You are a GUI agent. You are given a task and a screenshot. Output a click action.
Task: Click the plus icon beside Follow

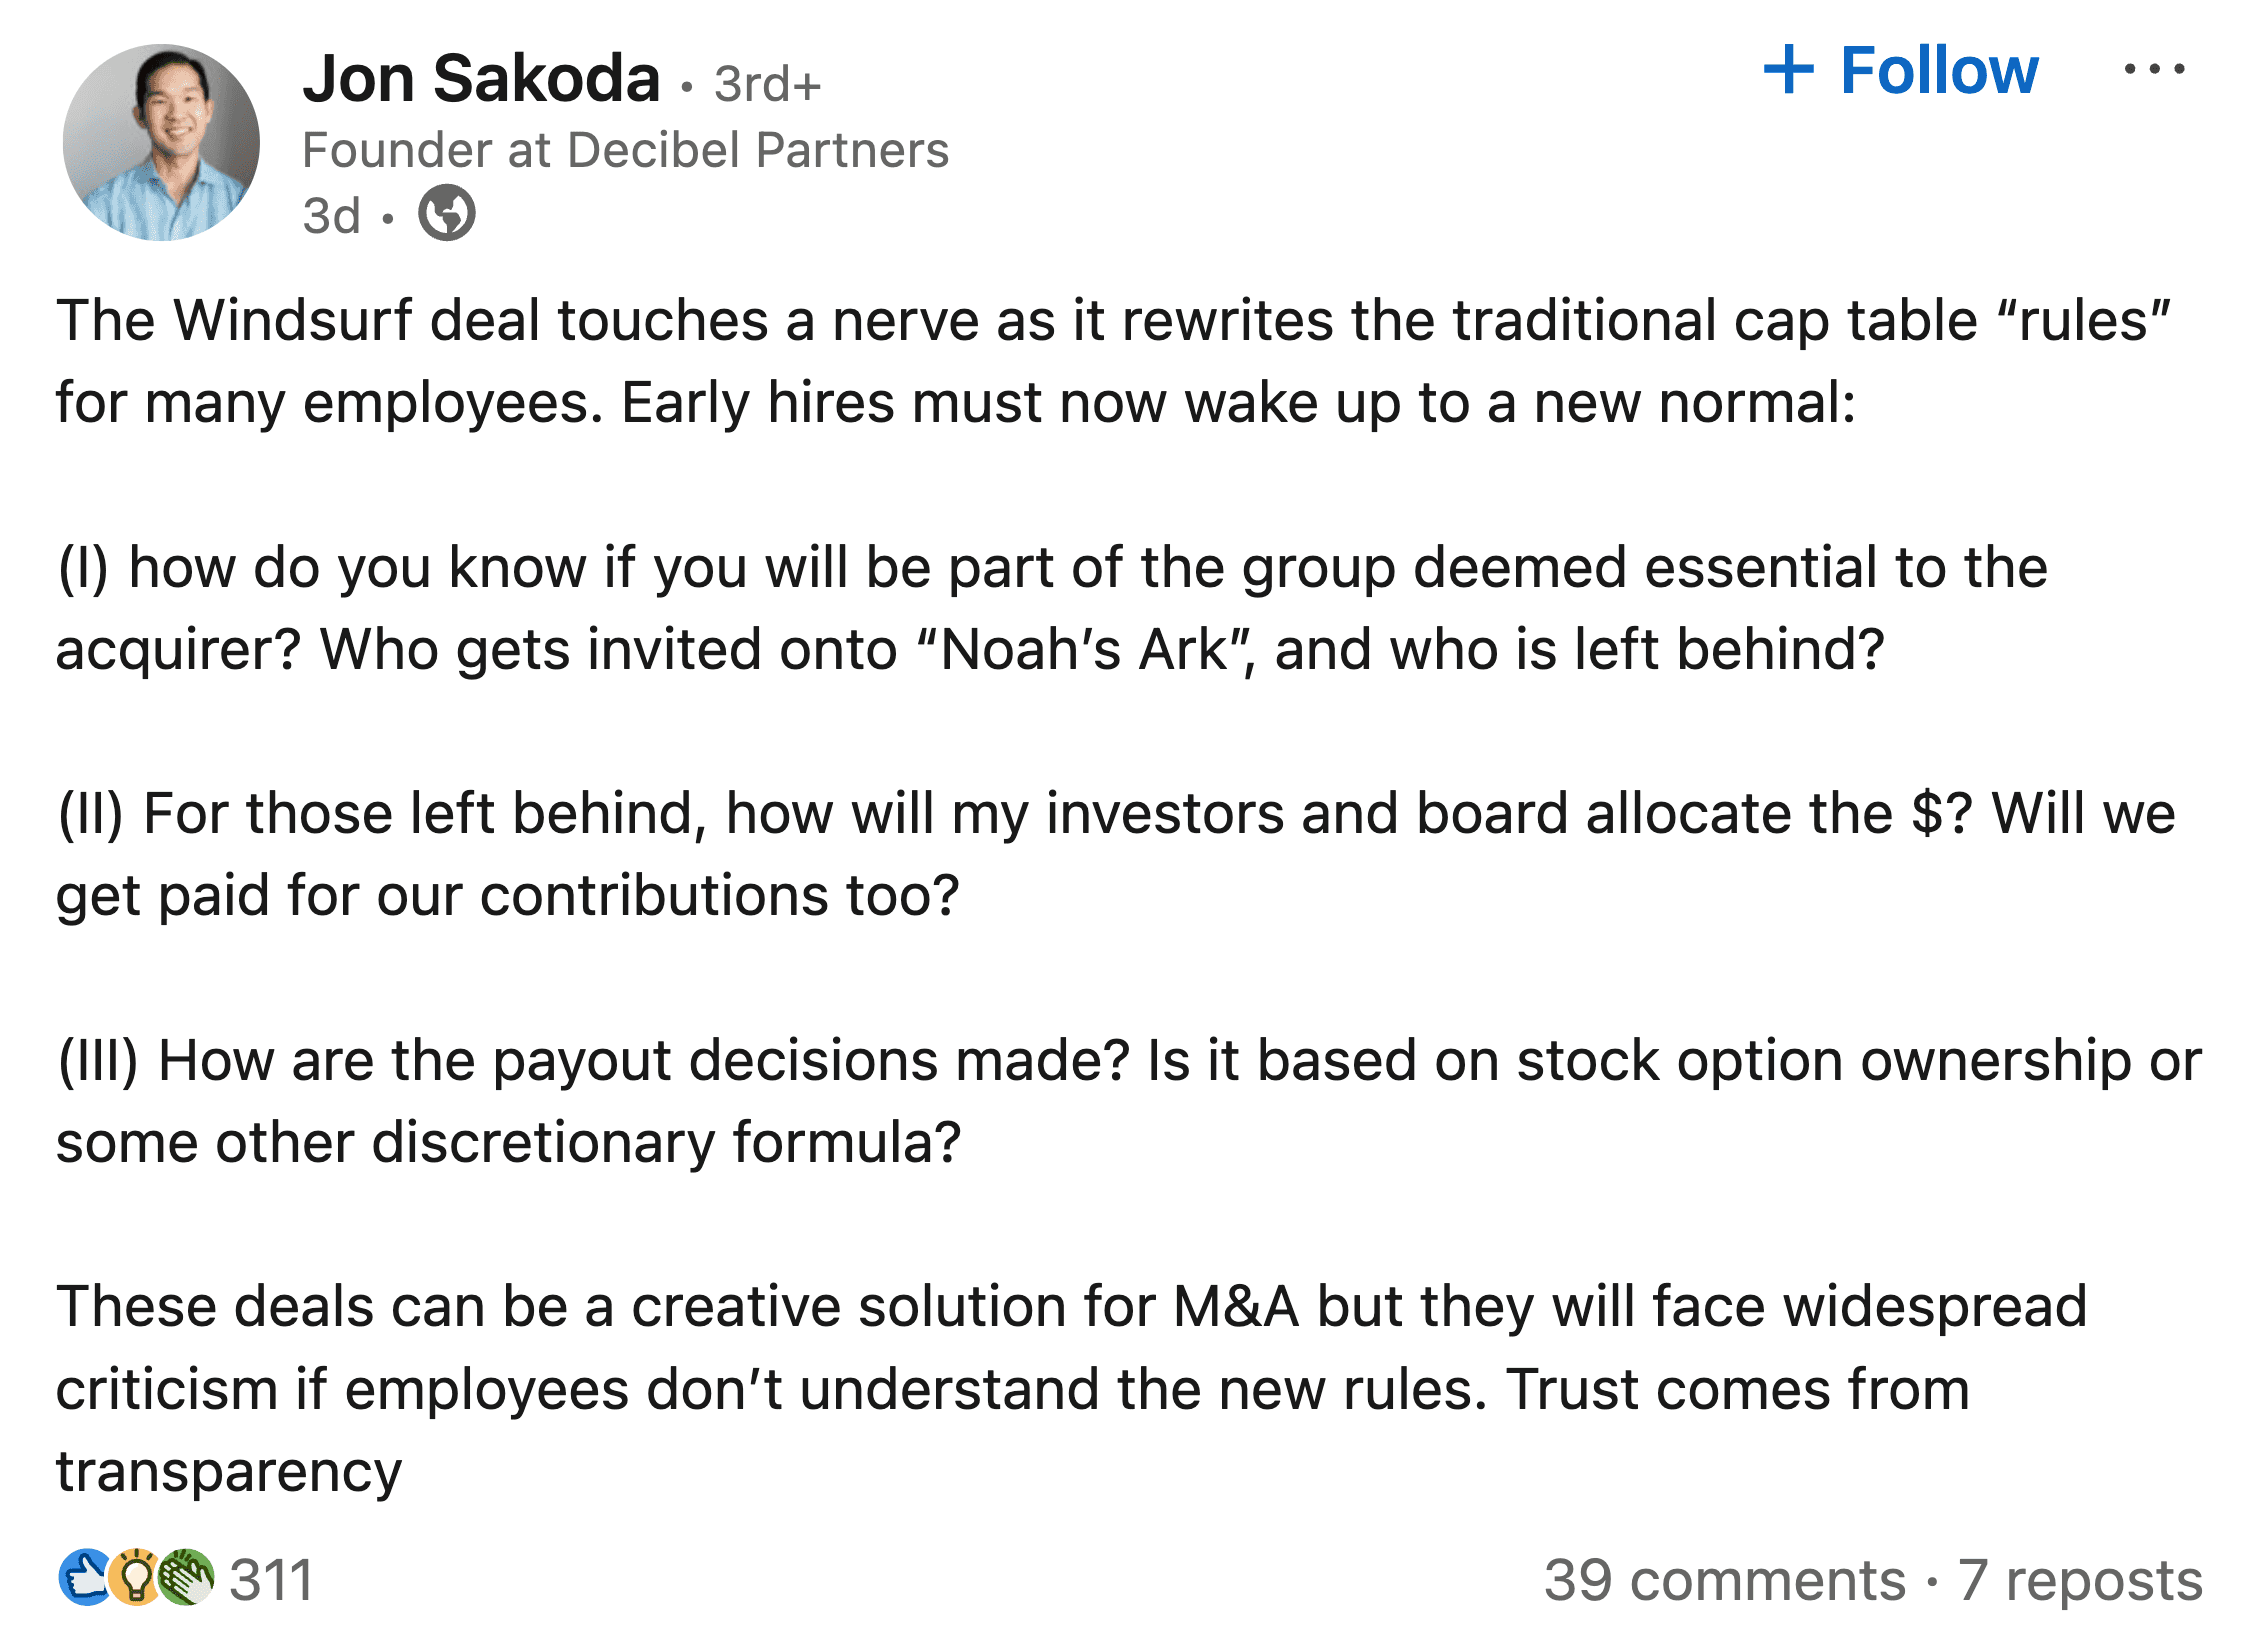coord(1788,70)
